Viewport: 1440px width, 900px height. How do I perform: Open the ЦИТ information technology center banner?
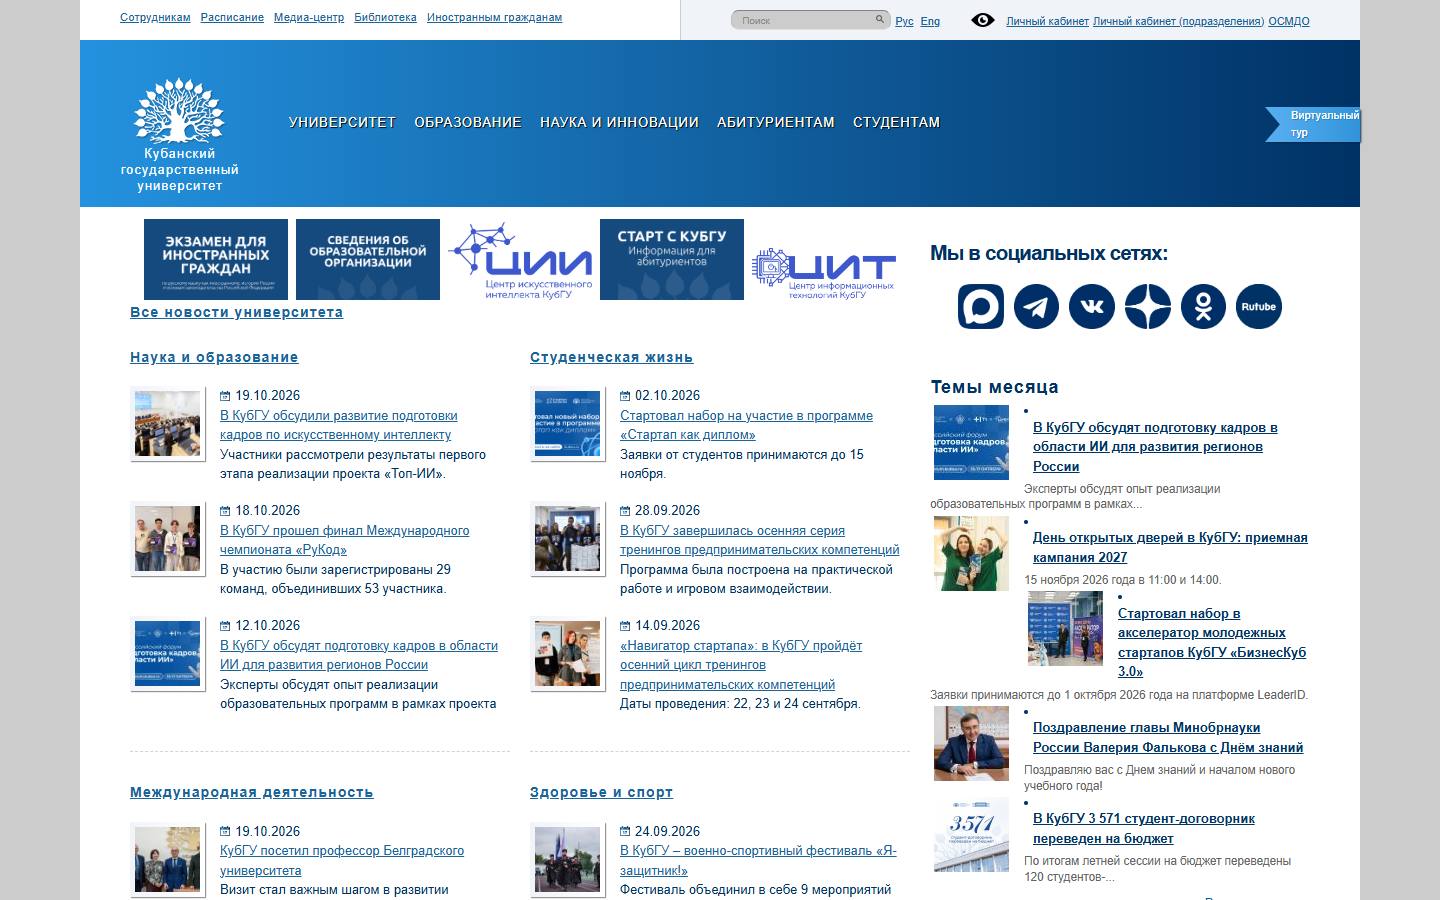click(824, 272)
